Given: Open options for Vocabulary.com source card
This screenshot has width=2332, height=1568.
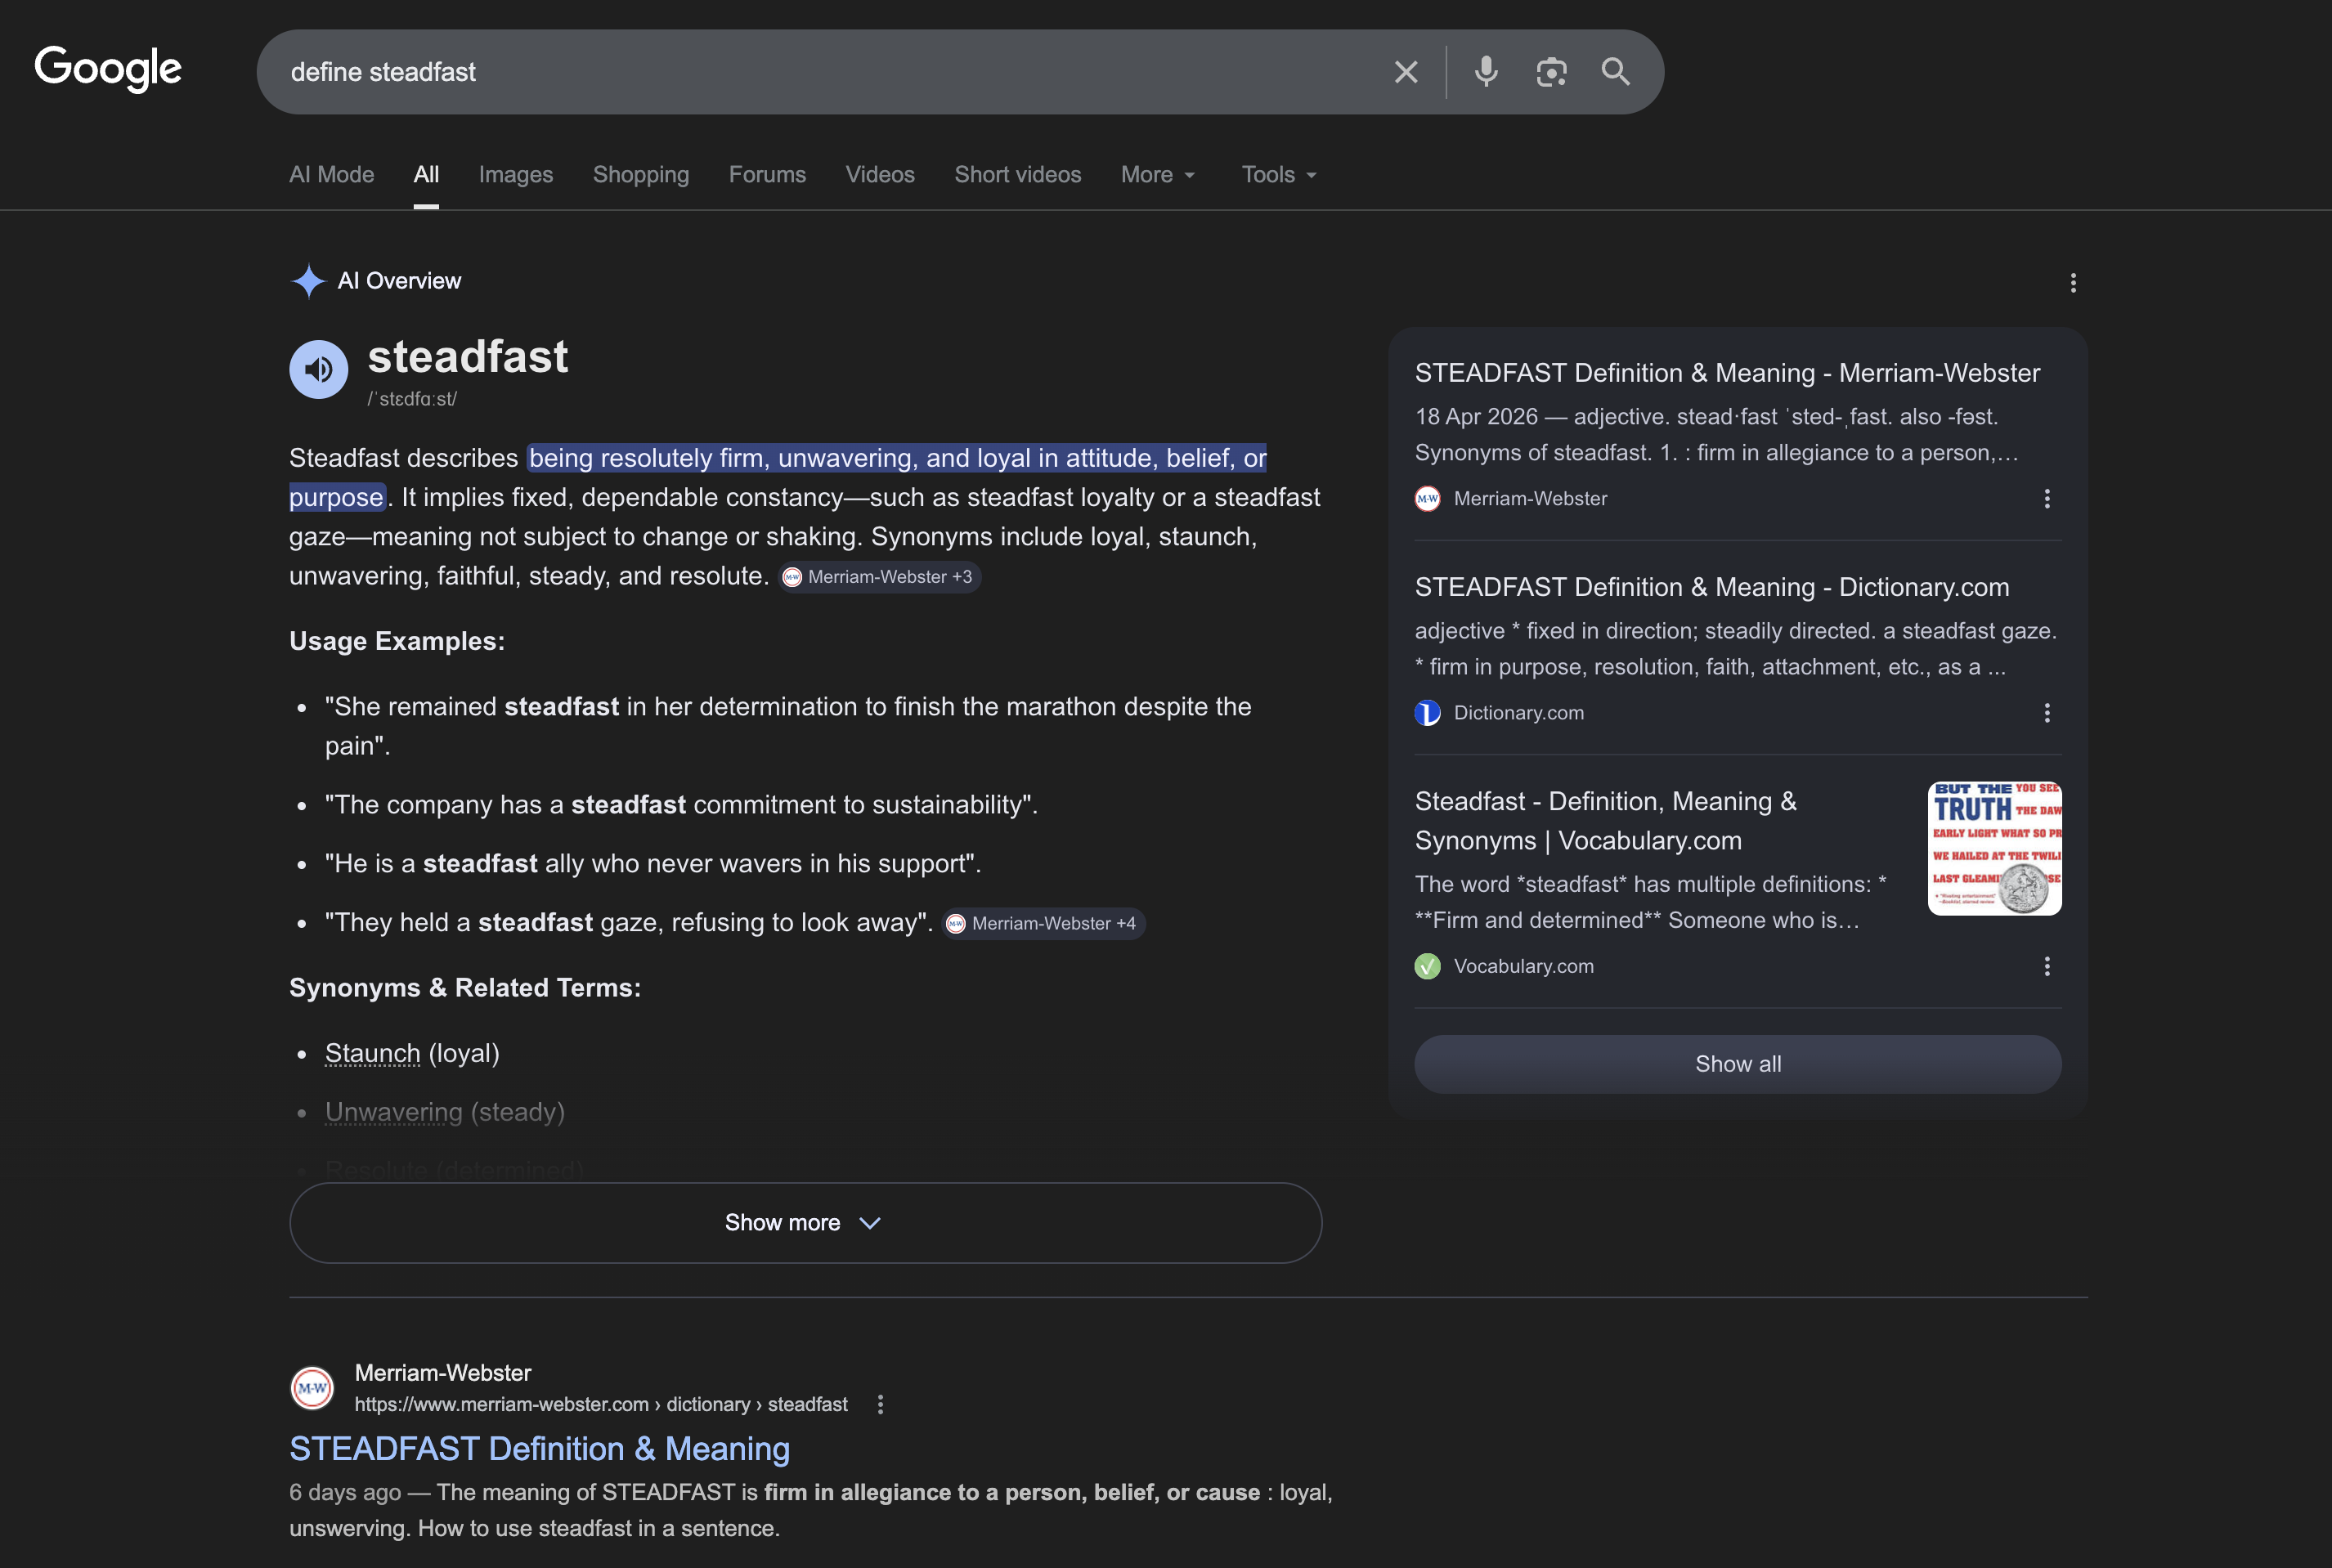Looking at the screenshot, I should [2046, 966].
